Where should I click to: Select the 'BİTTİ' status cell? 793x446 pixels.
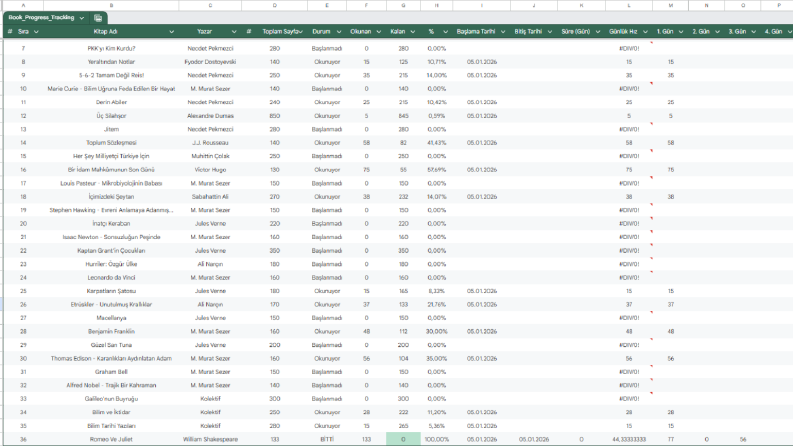(327, 439)
